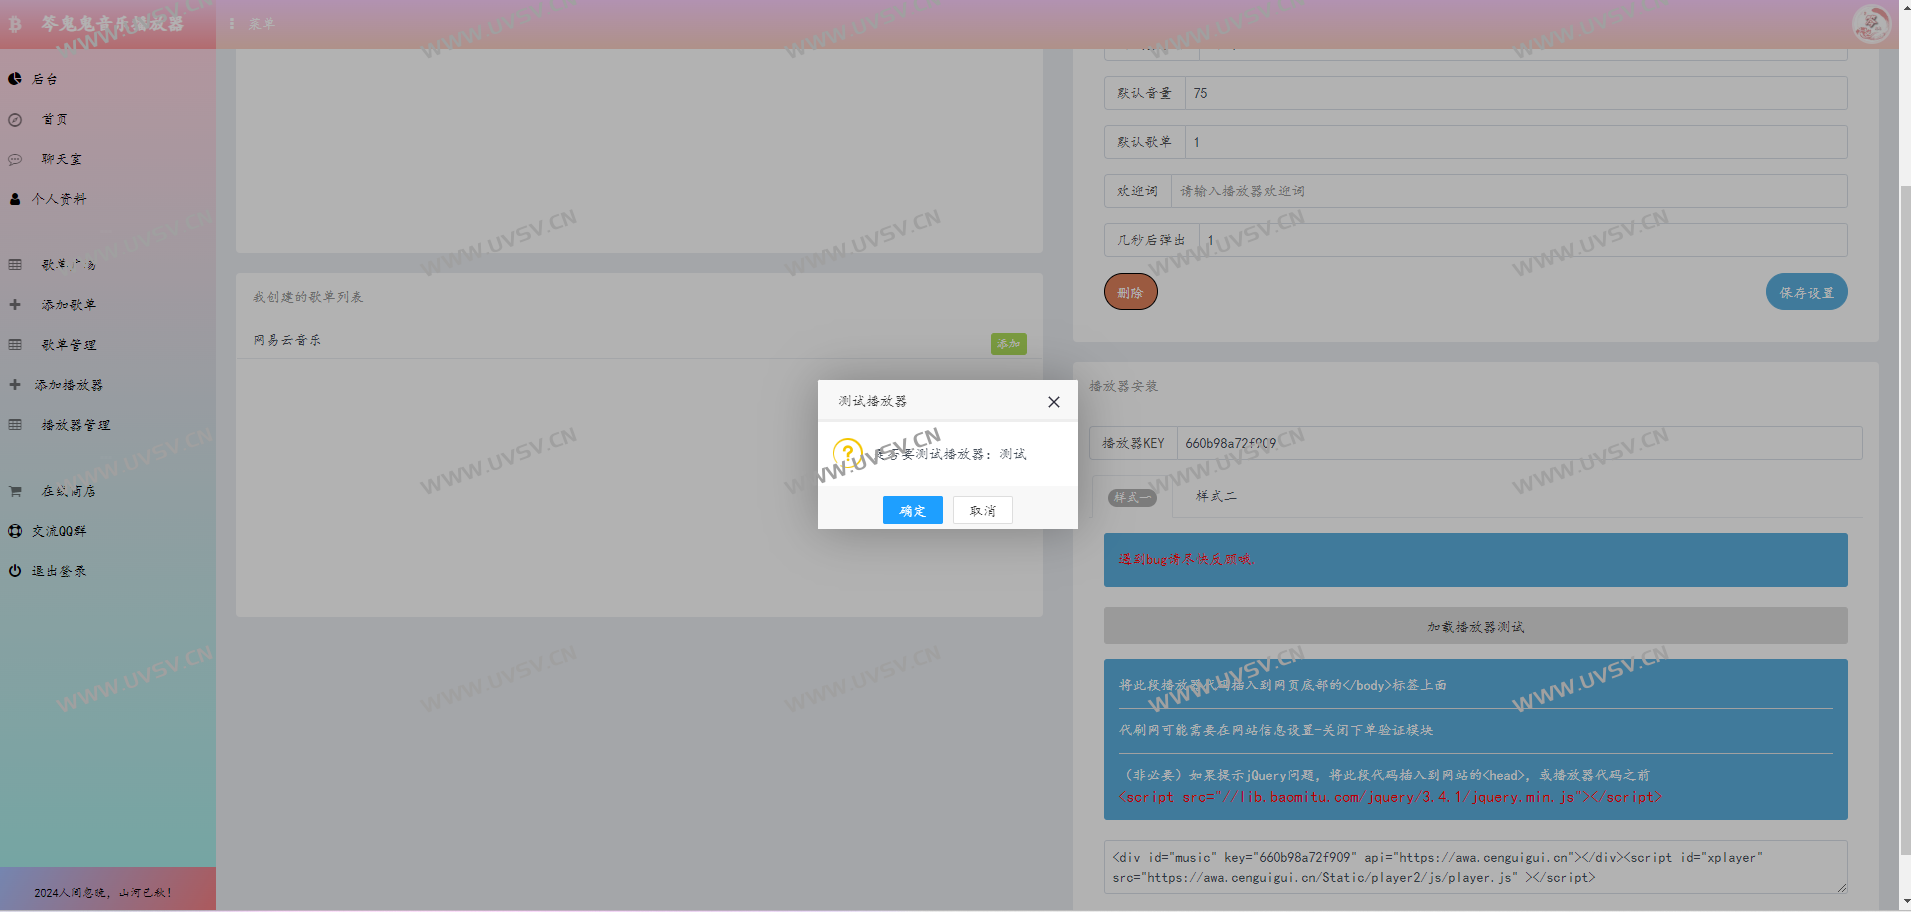Click the 交流QQ群 lifebuoy icon
The width and height of the screenshot is (1911, 912).
coord(15,531)
